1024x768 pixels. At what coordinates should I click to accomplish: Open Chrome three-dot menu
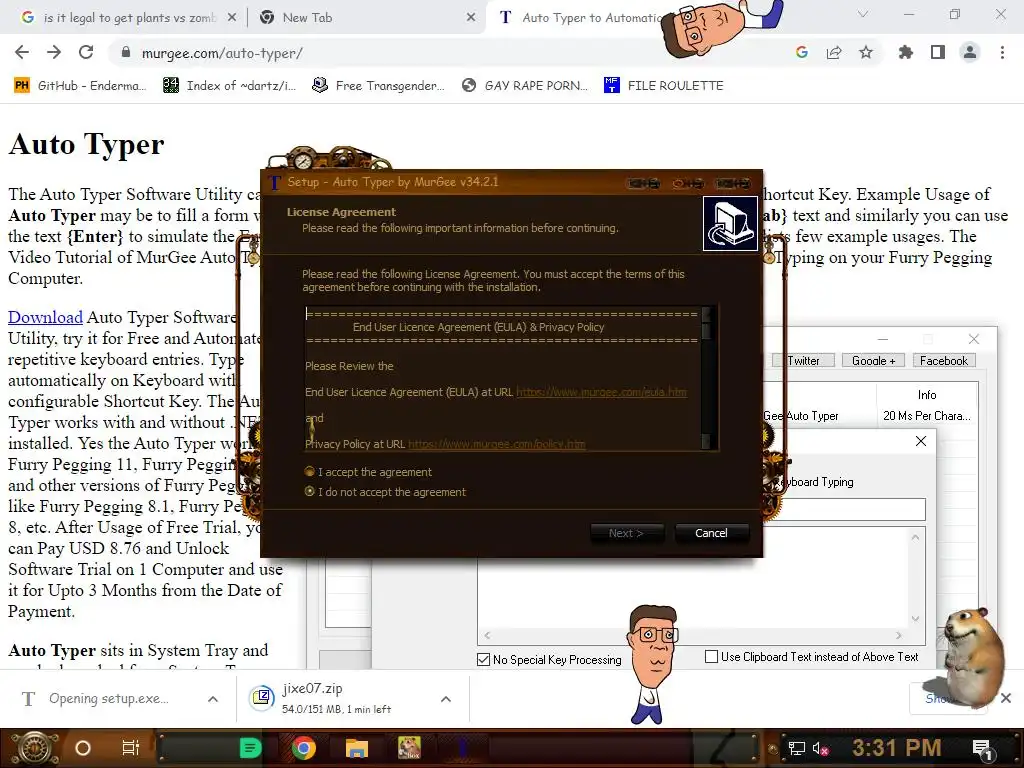pos(1002,52)
